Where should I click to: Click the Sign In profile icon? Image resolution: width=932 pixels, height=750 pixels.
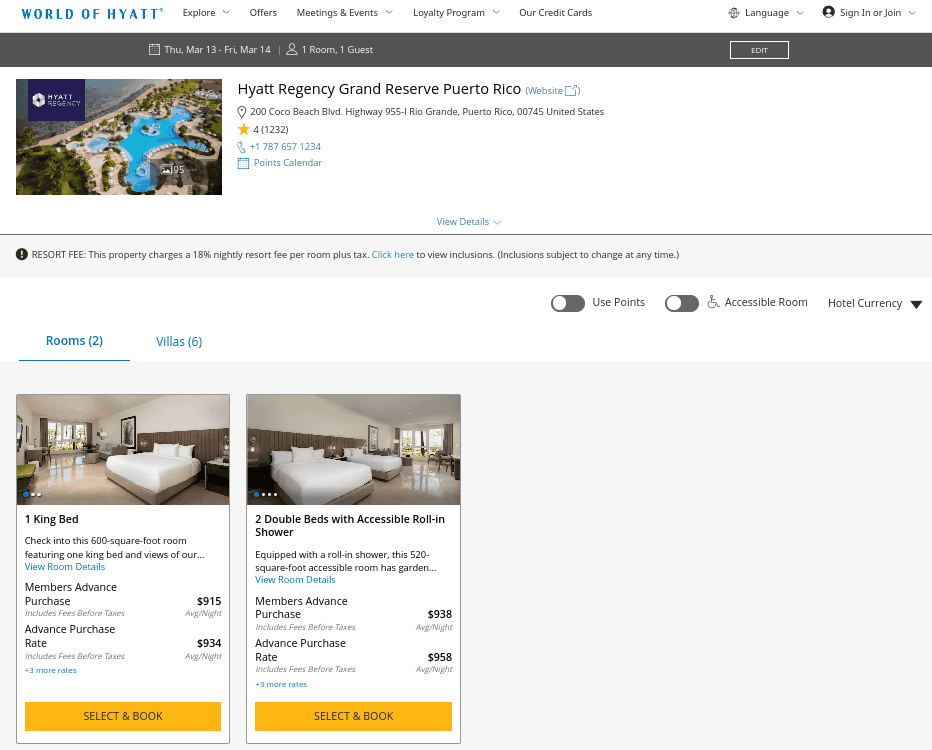pos(828,12)
